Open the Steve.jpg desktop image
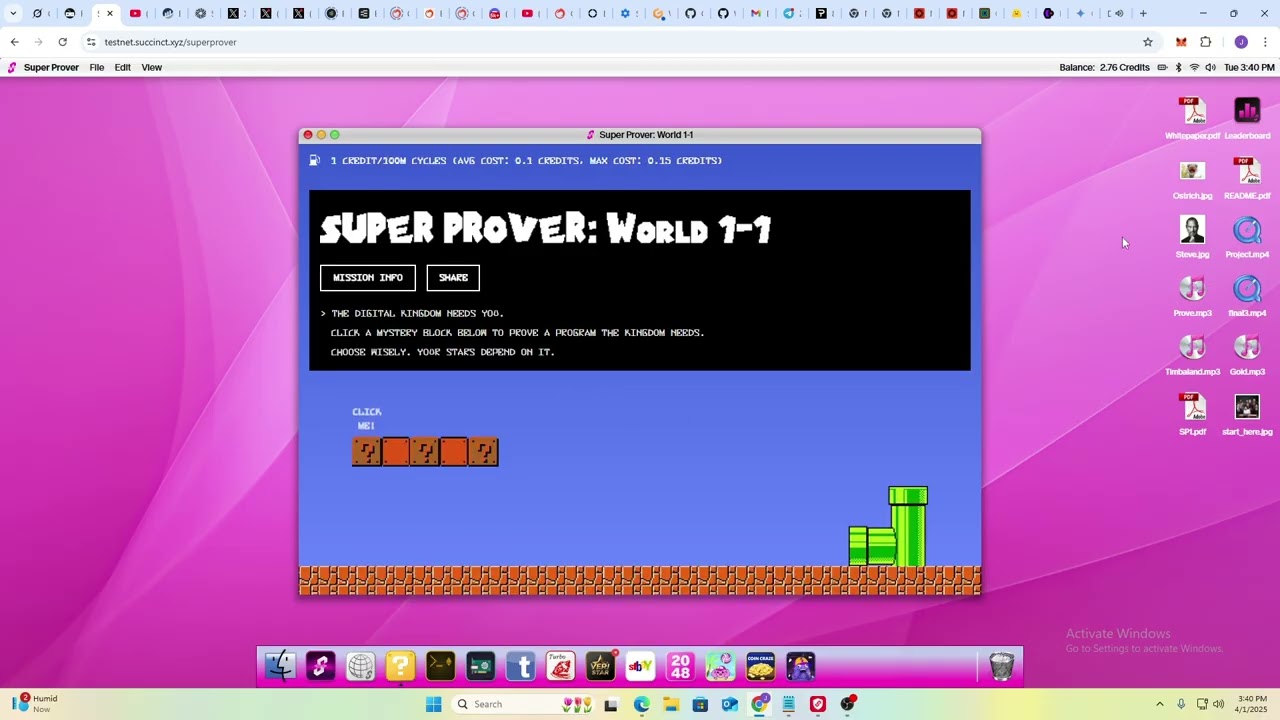This screenshot has height=720, width=1280. click(x=1192, y=237)
